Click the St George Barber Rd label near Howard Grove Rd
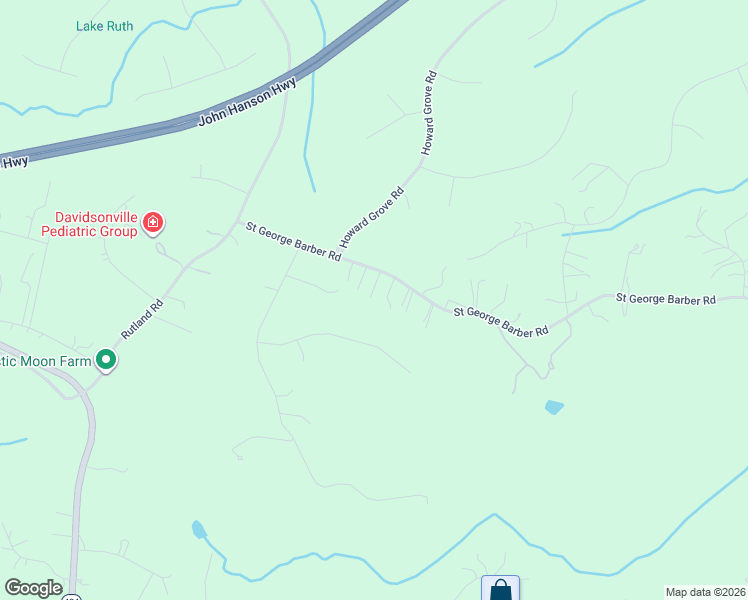748x600 pixels. tap(293, 241)
